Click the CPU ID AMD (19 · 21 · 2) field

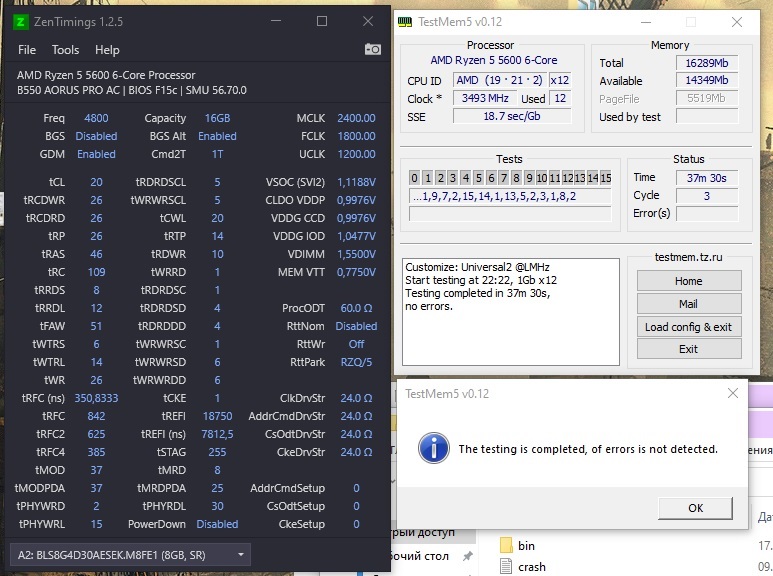click(x=499, y=80)
